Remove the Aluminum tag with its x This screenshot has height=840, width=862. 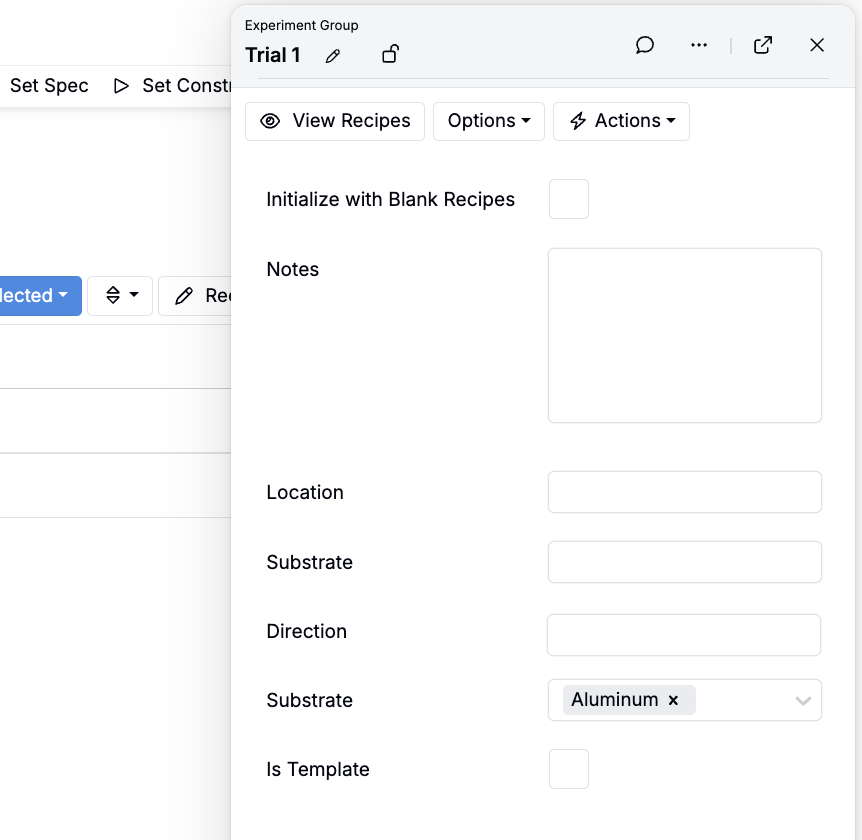674,700
